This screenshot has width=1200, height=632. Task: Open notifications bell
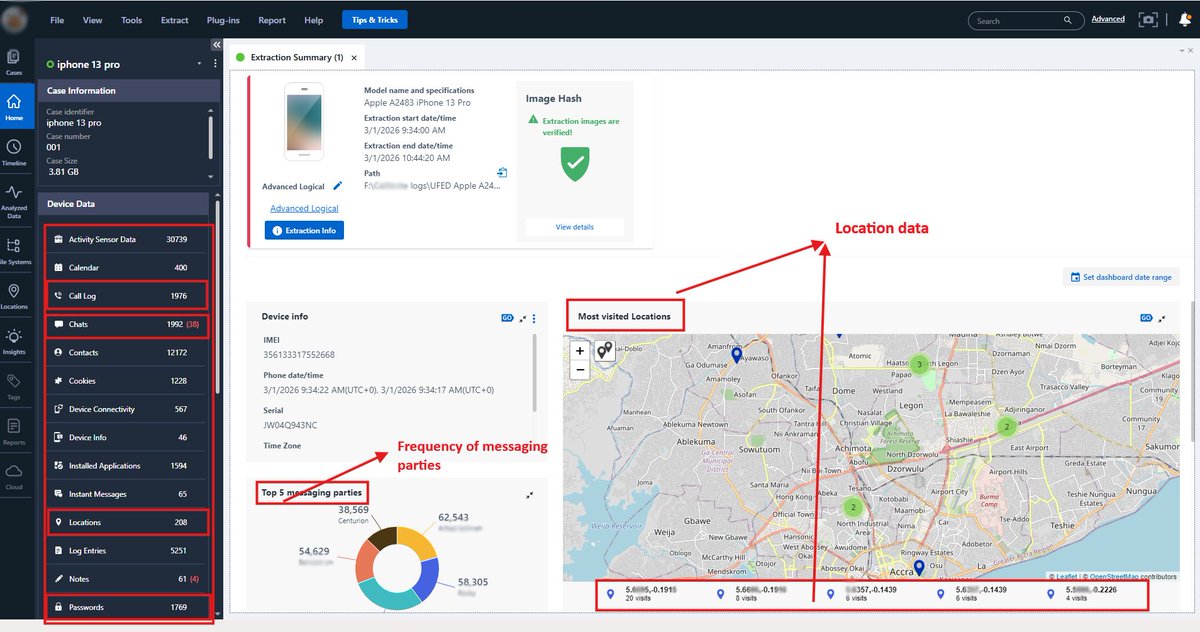click(1185, 20)
